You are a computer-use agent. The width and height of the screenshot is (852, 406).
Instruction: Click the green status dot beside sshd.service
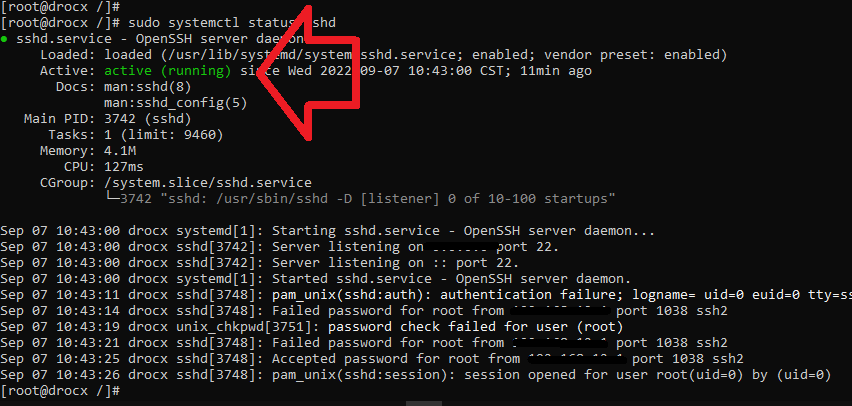tap(6, 38)
